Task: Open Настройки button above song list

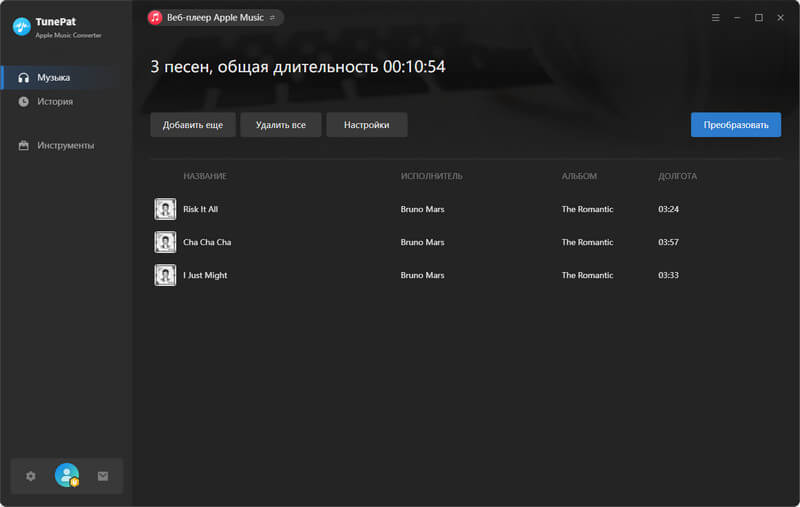Action: [x=366, y=125]
